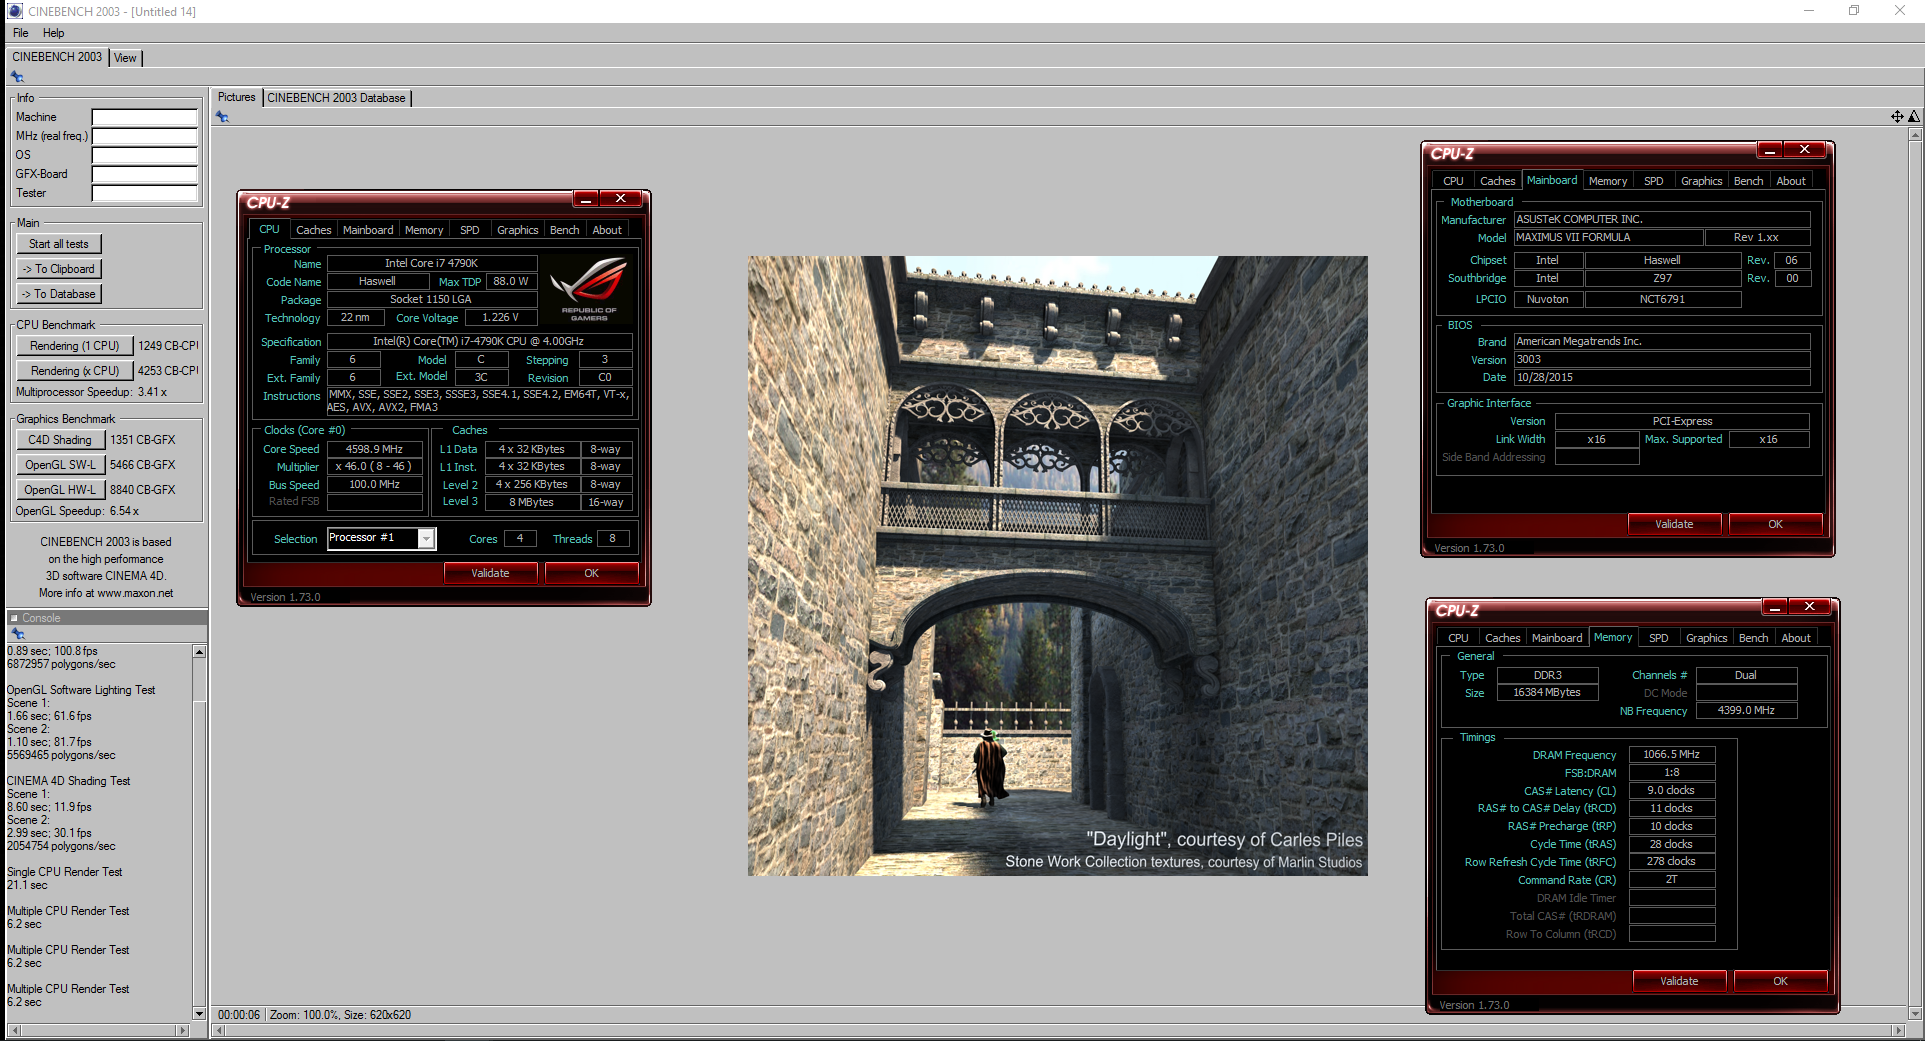Click the pin icon below CINEBENCH 2003 tab
This screenshot has width=1925, height=1041.
coord(17,77)
